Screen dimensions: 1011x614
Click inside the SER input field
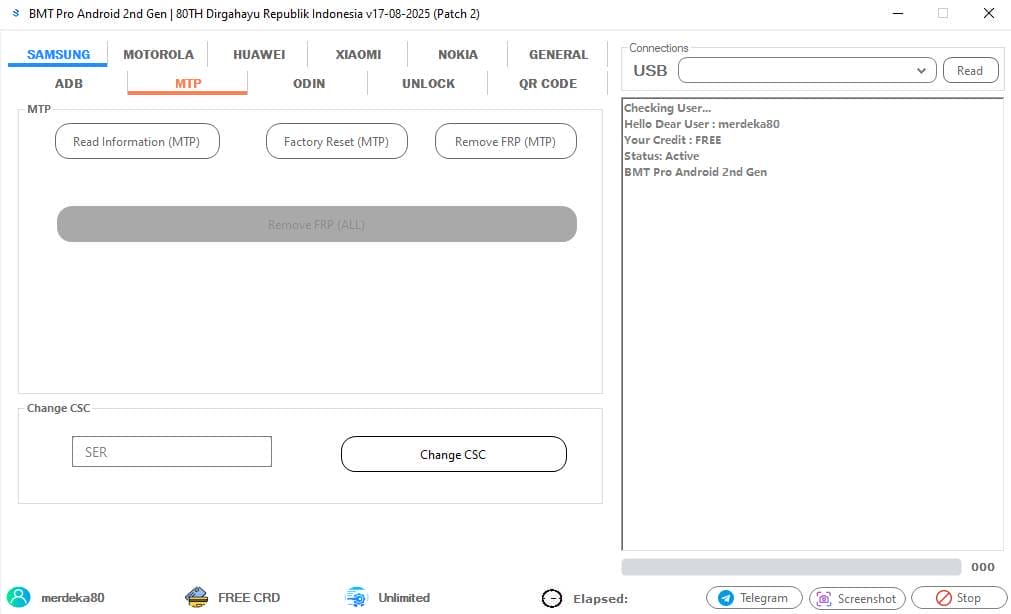point(171,451)
